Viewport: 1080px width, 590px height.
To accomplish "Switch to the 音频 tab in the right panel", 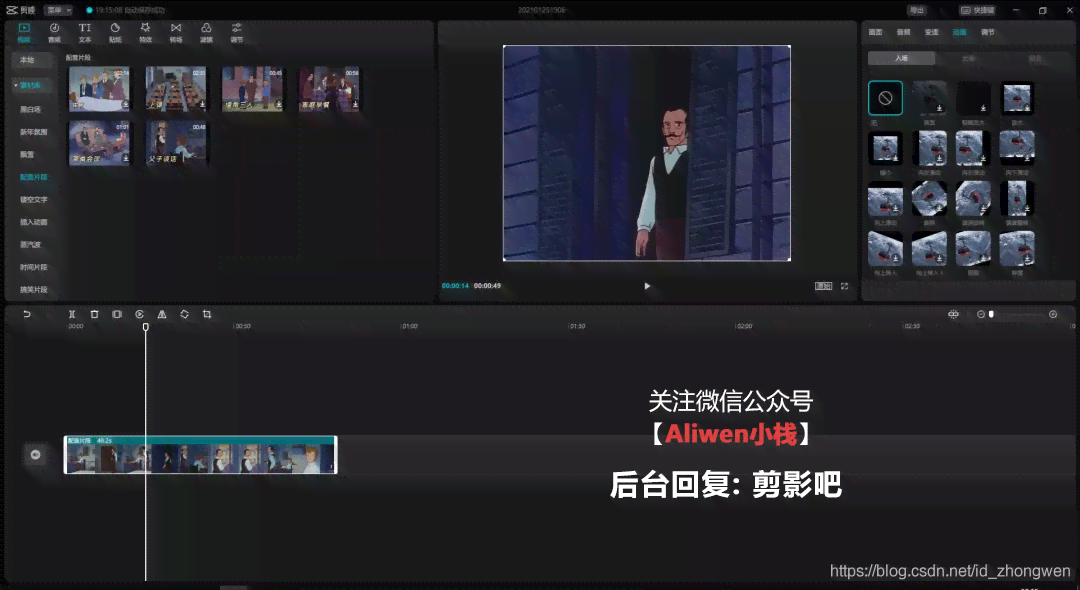I will [904, 32].
